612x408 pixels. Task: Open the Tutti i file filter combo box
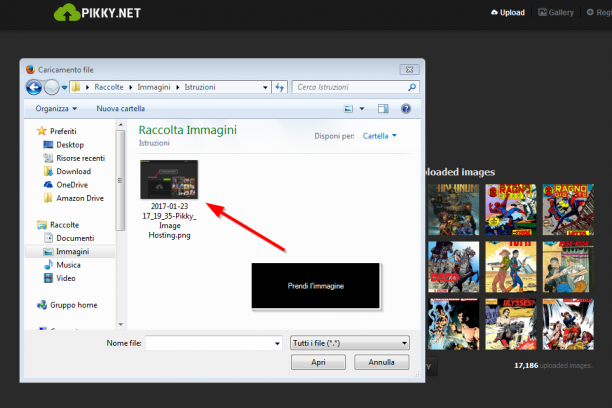click(350, 343)
